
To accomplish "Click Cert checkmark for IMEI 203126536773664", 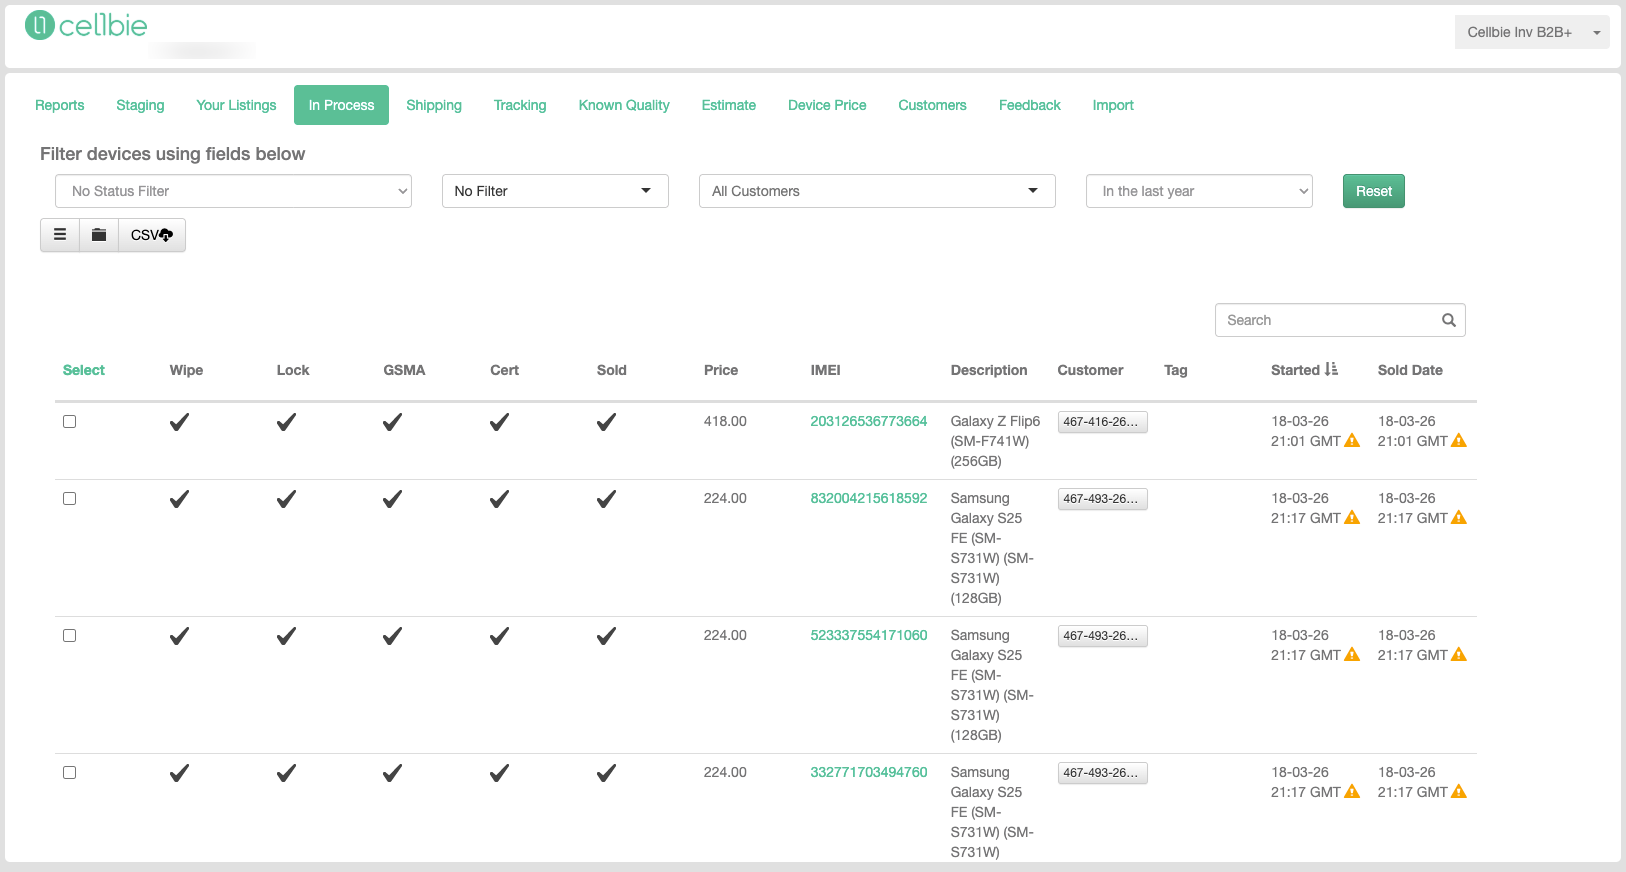I will click(499, 422).
